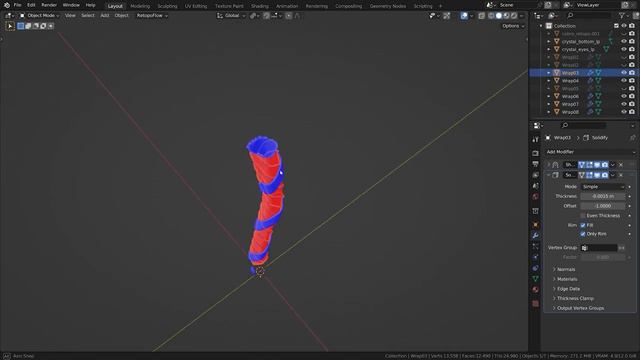
Task: Open World properties tab icon
Action: point(536,196)
